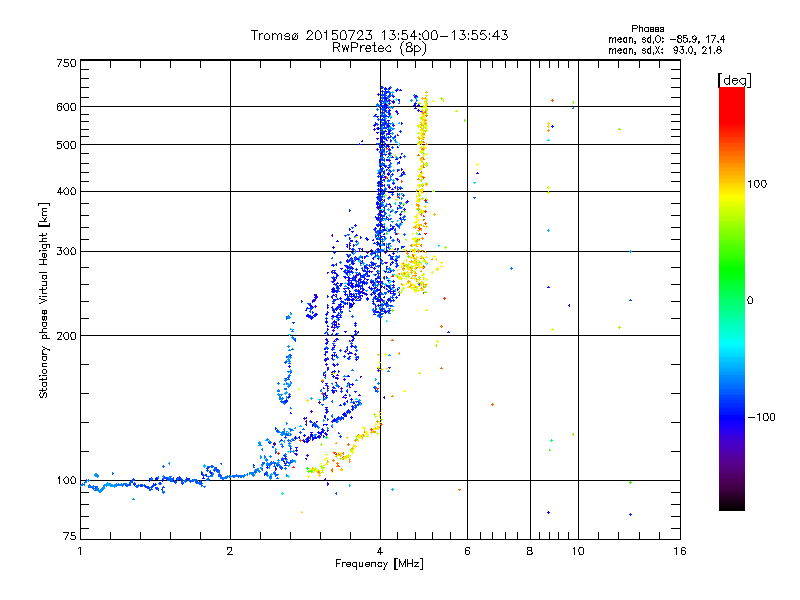Click the x-axis tick label '1'
This screenshot has height=600, width=800.
click(x=80, y=551)
